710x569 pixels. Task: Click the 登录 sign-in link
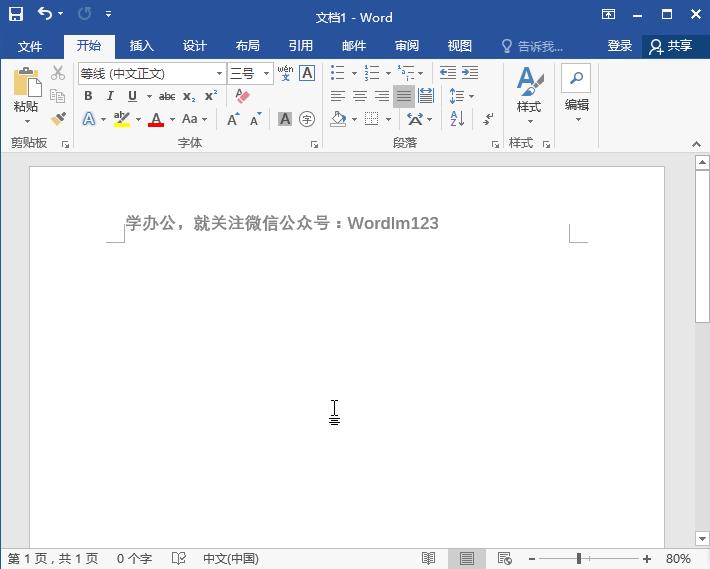tap(619, 46)
